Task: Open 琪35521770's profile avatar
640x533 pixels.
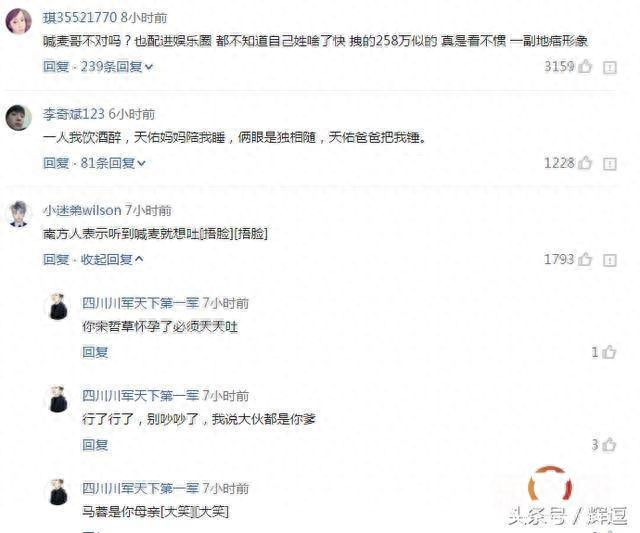Action: 18,21
